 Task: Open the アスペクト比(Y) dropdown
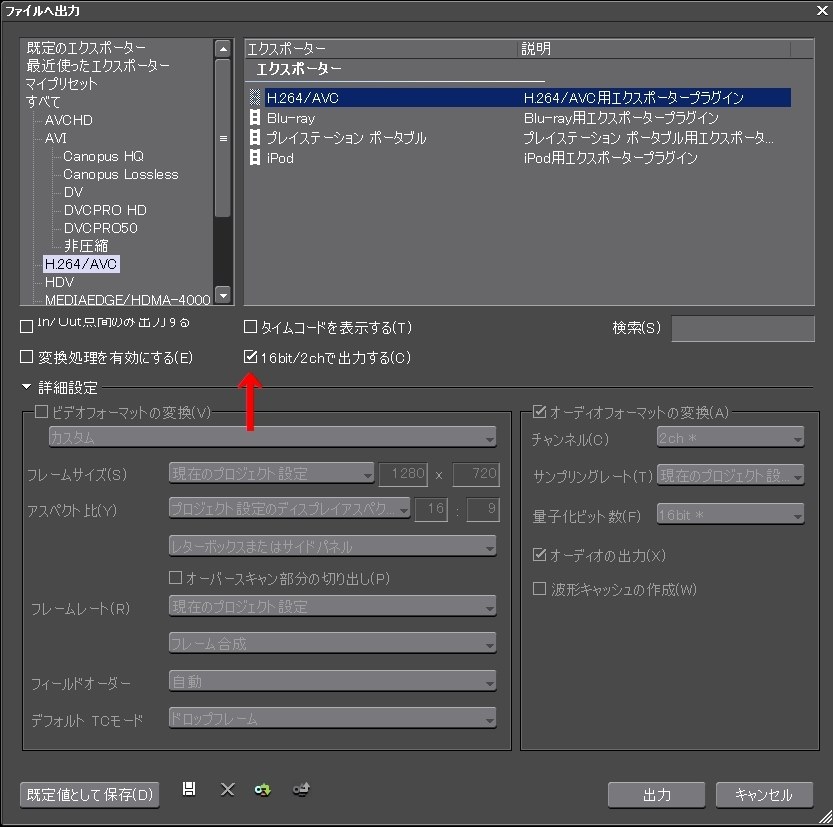point(290,508)
